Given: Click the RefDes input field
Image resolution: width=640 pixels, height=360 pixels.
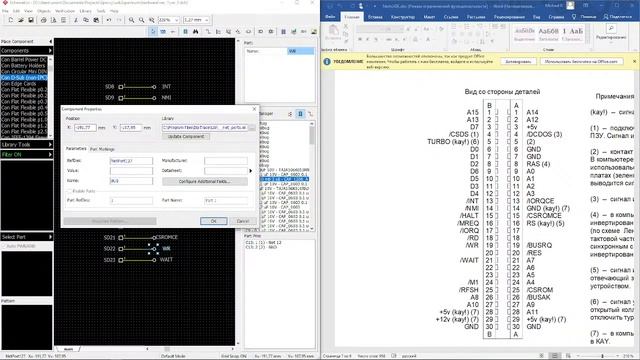Looking at the screenshot, I should (x=131, y=161).
